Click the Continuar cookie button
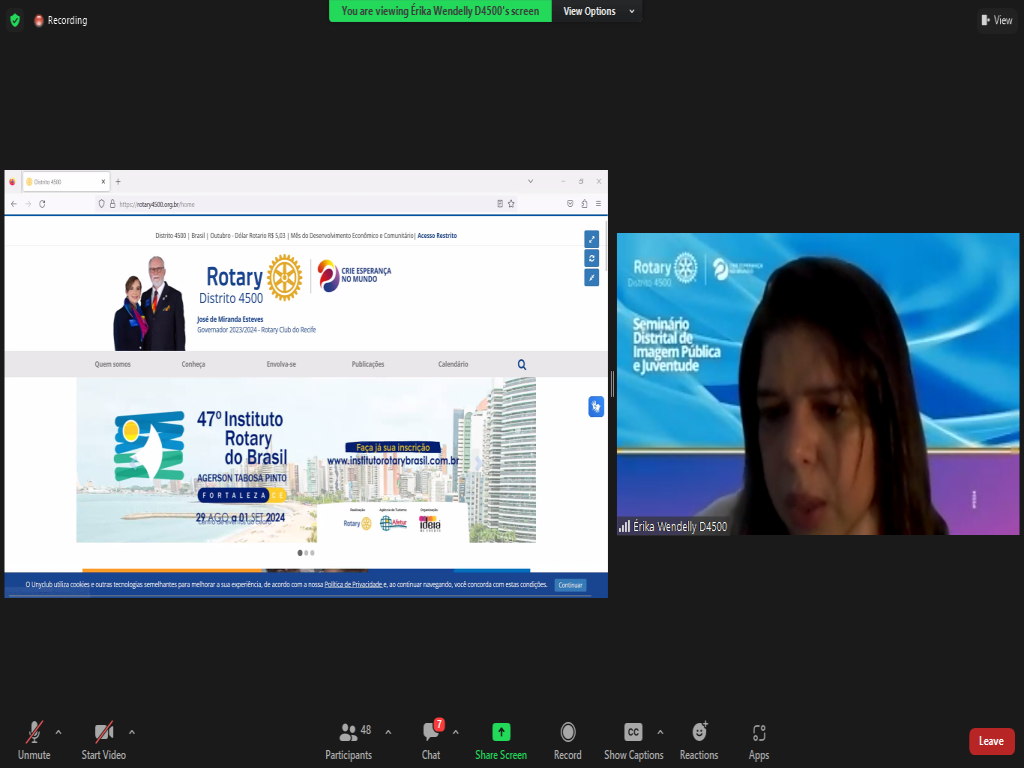This screenshot has width=1024, height=768. pos(570,585)
